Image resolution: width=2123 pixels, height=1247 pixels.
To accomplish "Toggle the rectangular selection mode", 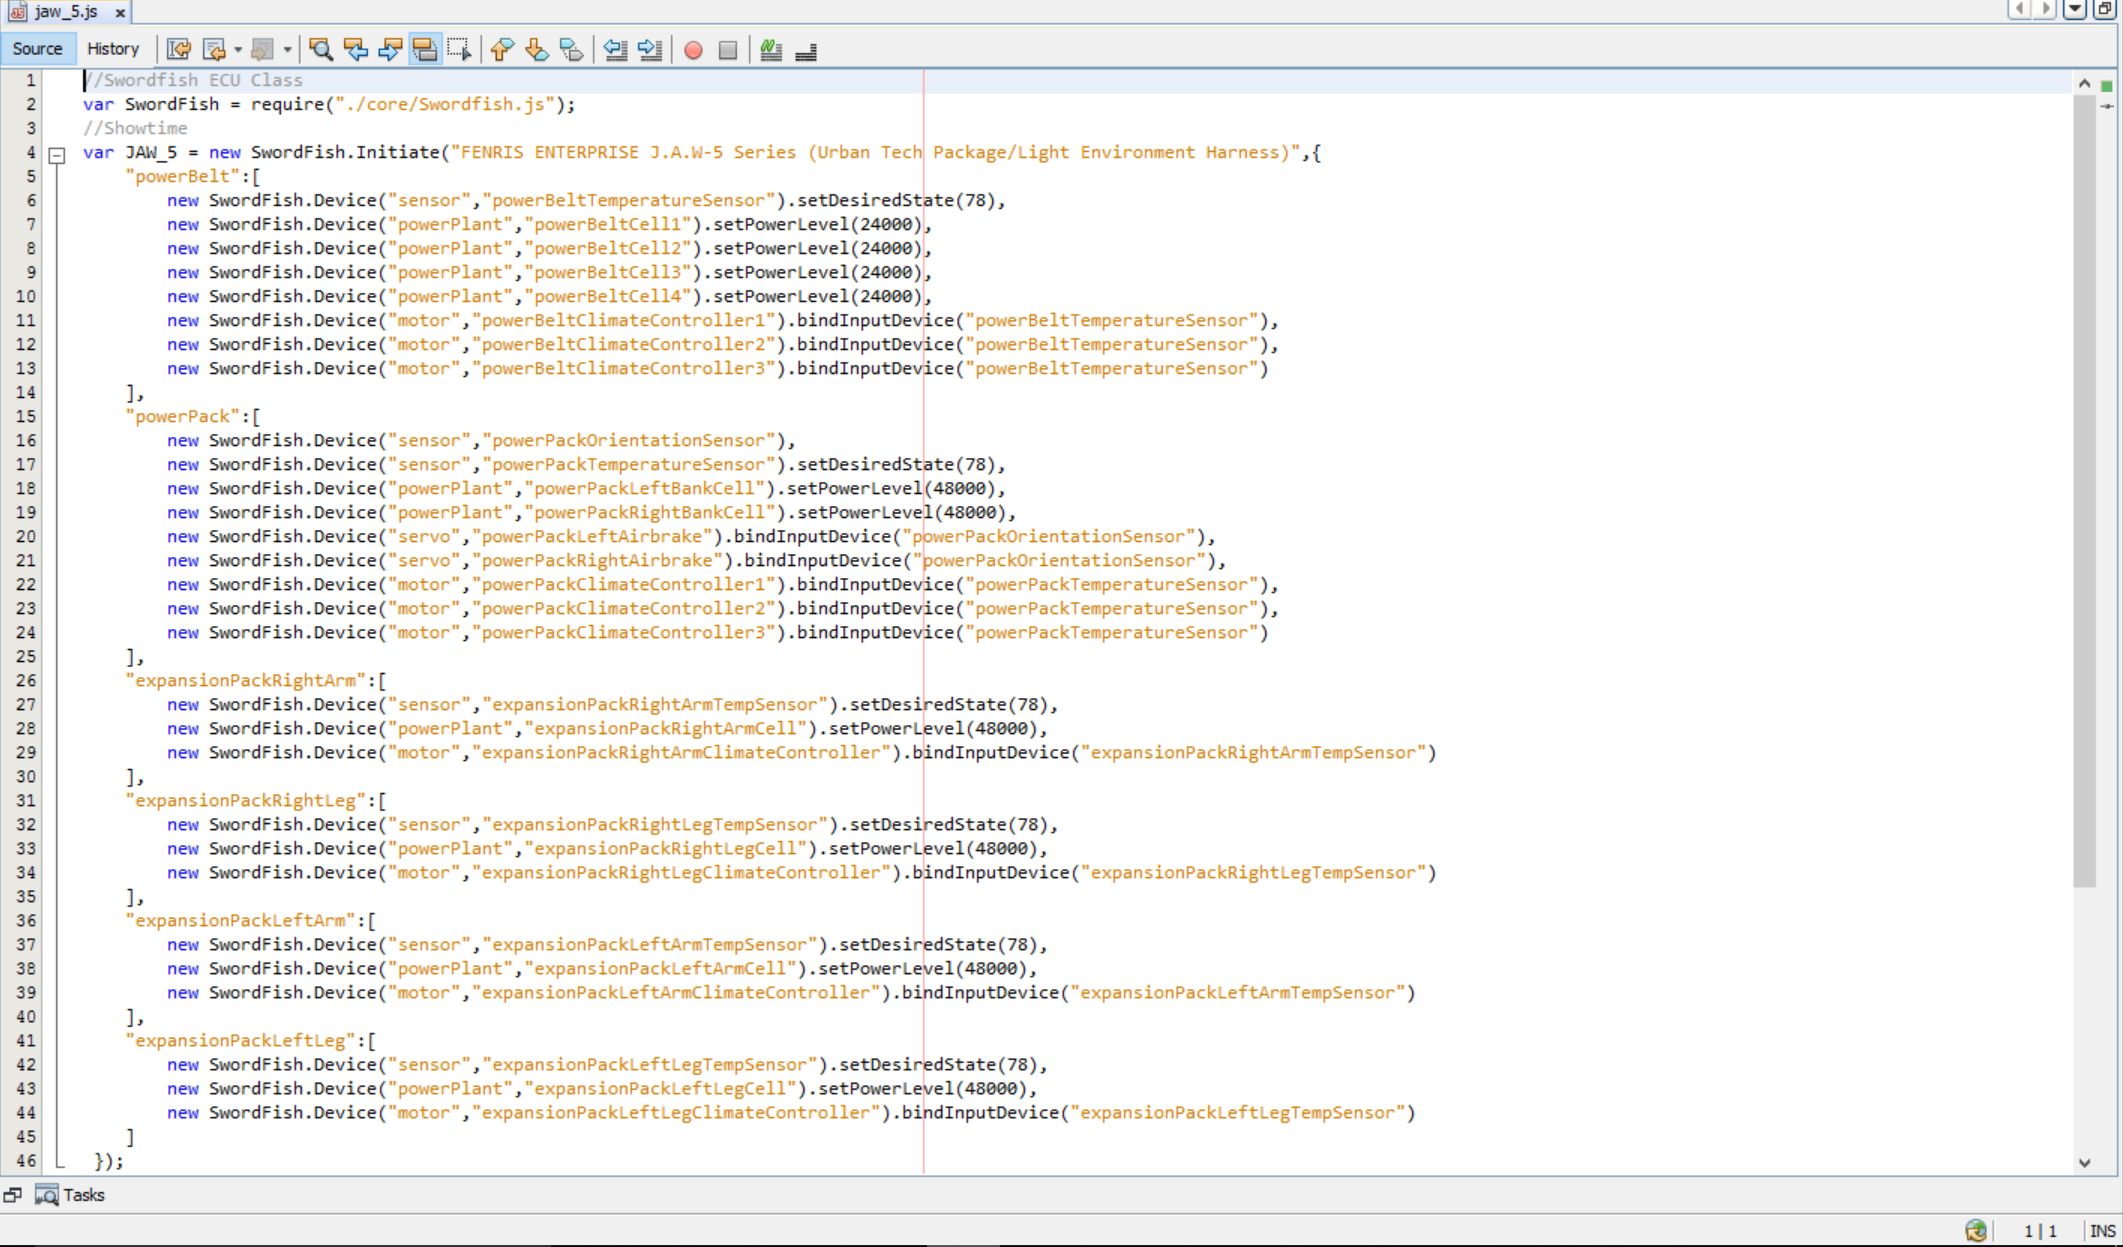I will (x=459, y=49).
